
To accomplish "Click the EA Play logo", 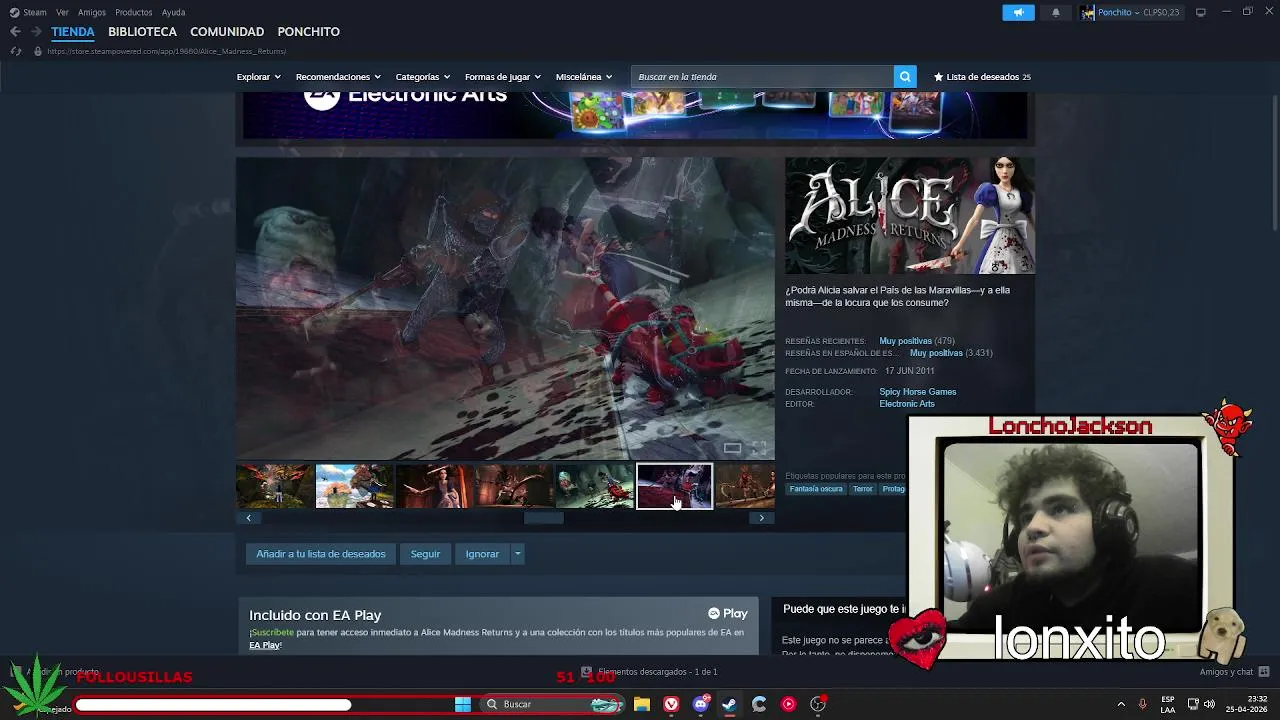I will 728,614.
